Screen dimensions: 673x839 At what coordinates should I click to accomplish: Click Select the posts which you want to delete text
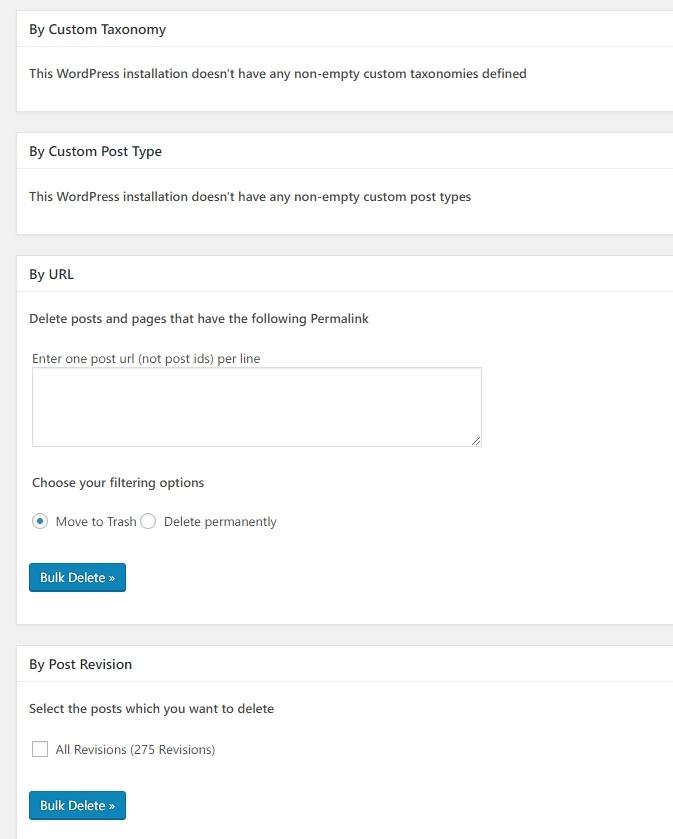click(151, 709)
